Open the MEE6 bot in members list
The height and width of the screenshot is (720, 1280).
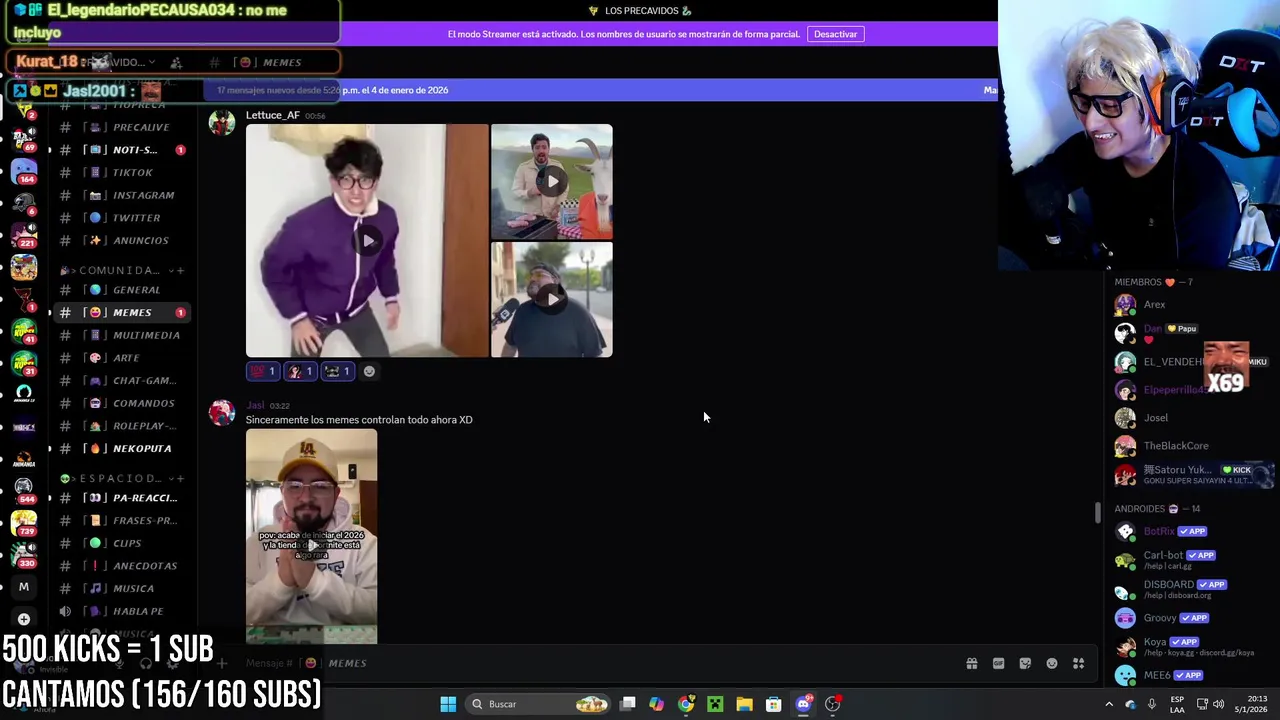click(x=1190, y=675)
